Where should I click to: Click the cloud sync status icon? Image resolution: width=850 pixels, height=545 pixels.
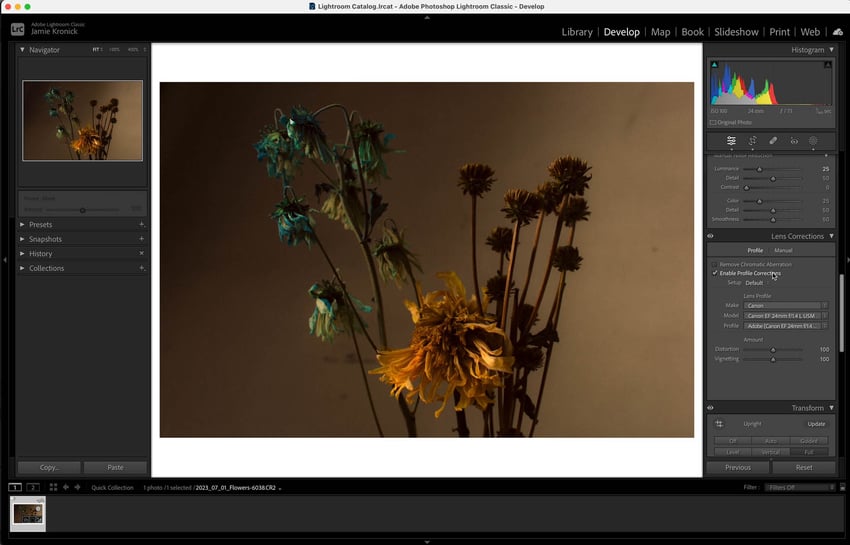[x=838, y=32]
